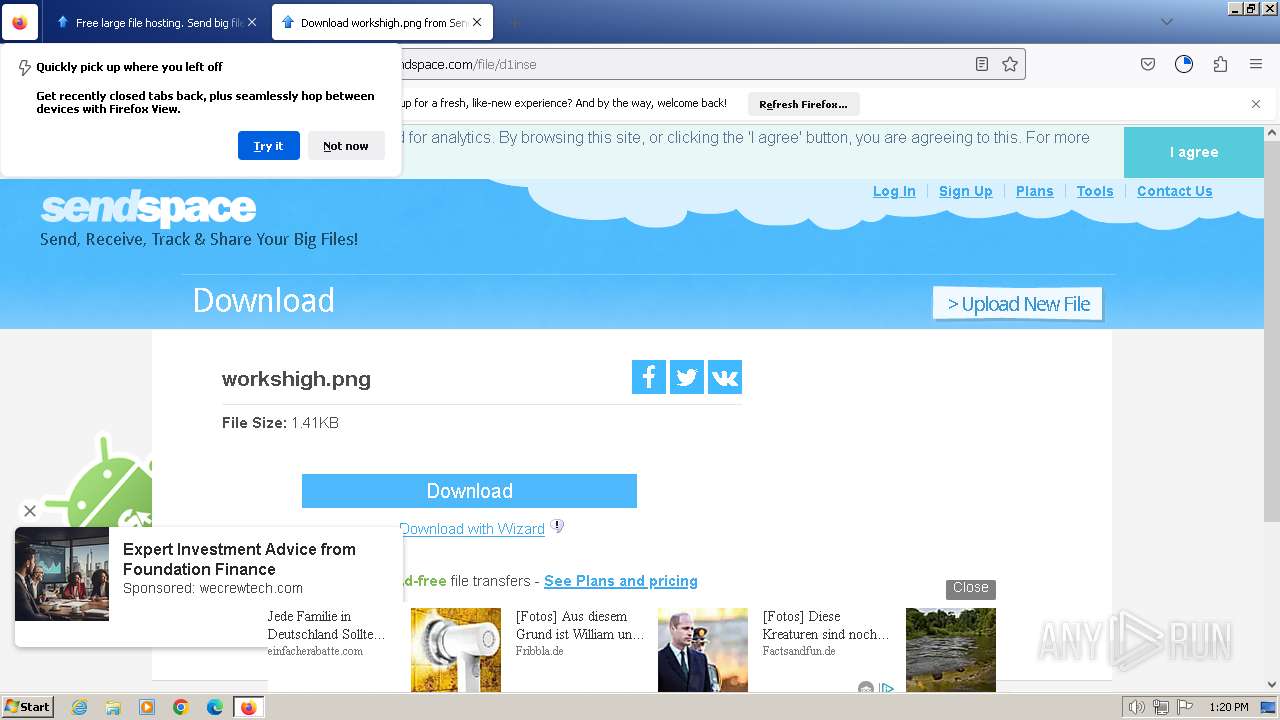Toggle reader view icon in address bar

(x=982, y=64)
